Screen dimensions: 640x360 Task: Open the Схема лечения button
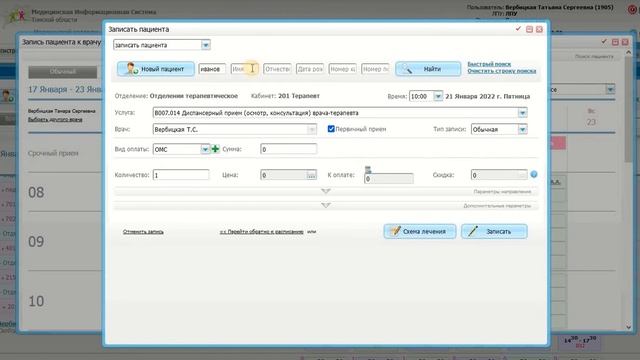(x=420, y=231)
